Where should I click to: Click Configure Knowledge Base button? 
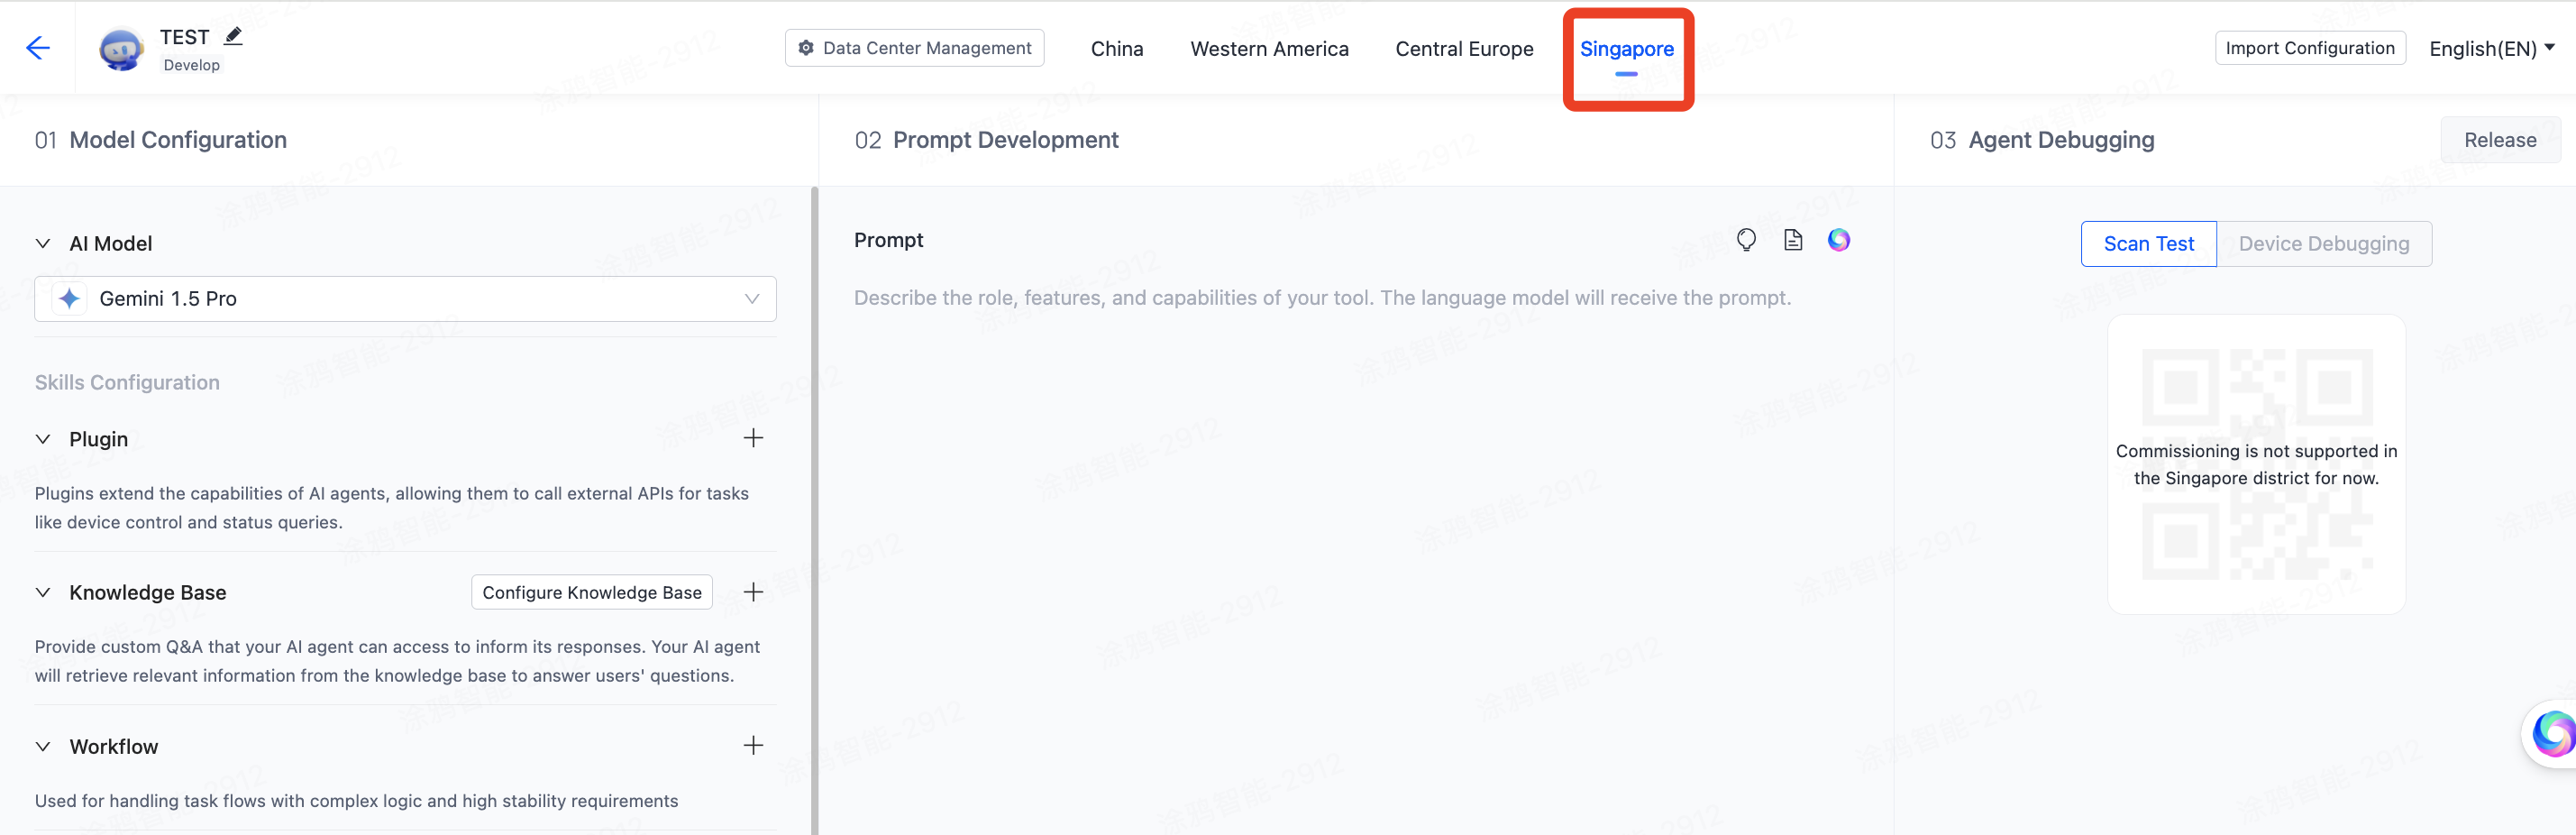[x=592, y=592]
